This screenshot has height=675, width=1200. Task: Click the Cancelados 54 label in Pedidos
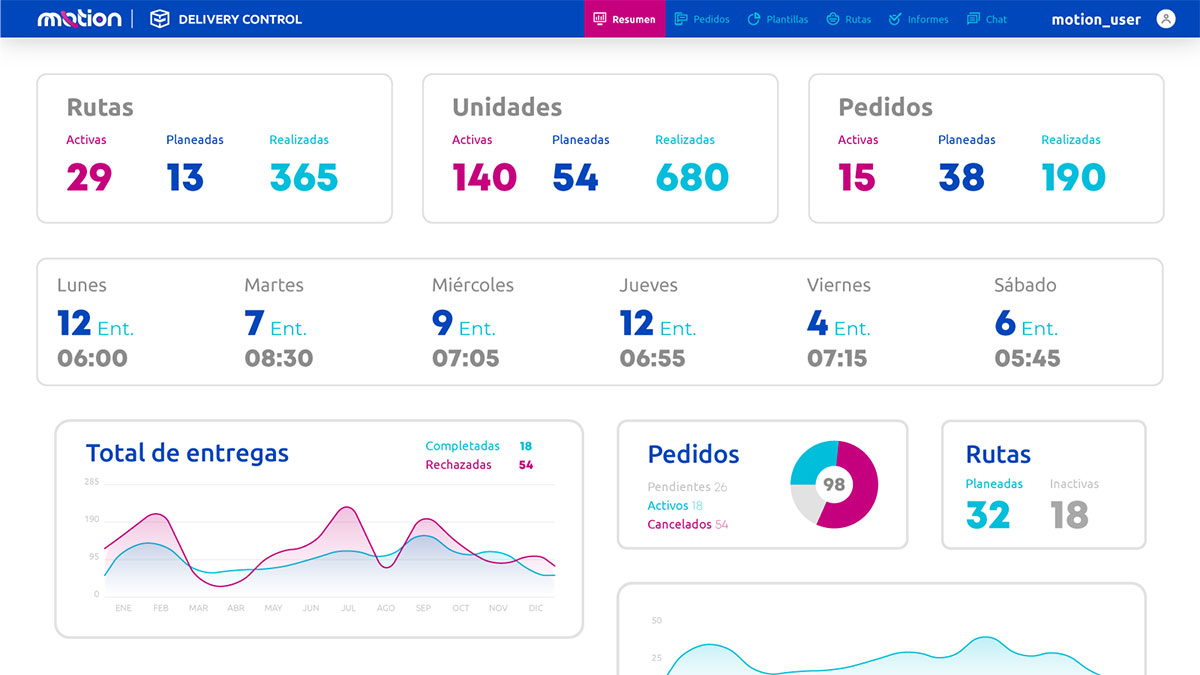(687, 524)
